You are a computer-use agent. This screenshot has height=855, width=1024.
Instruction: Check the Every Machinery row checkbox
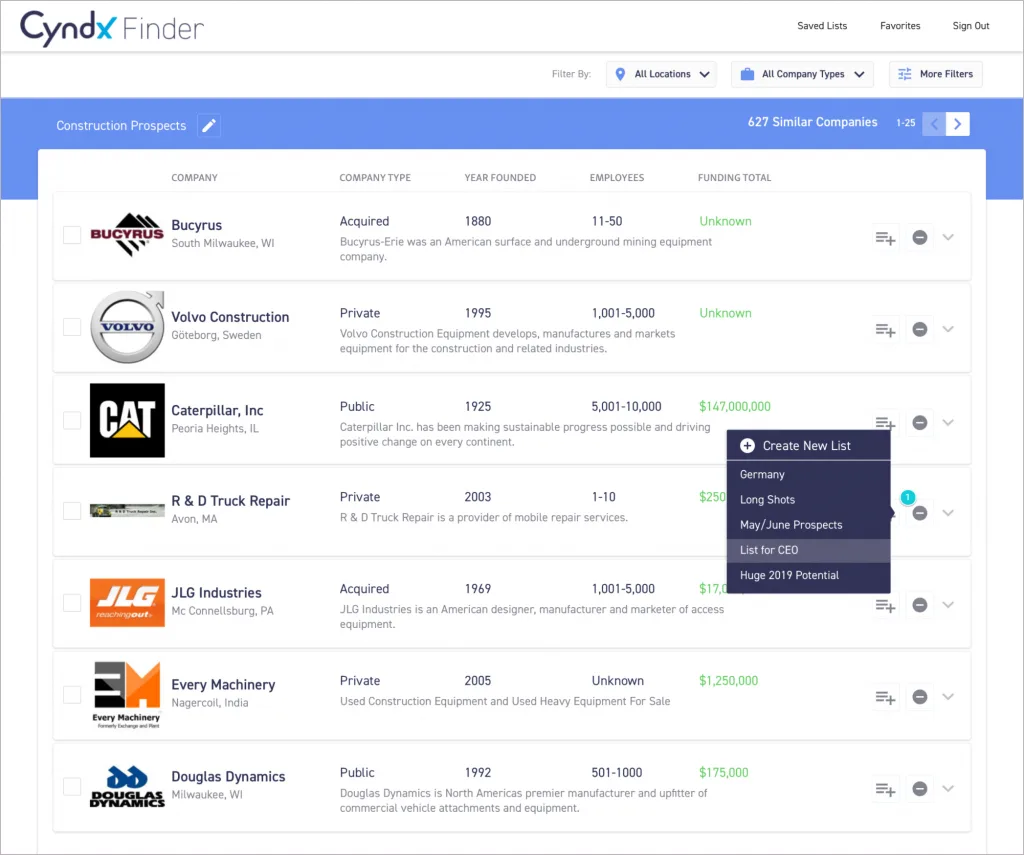click(x=72, y=694)
